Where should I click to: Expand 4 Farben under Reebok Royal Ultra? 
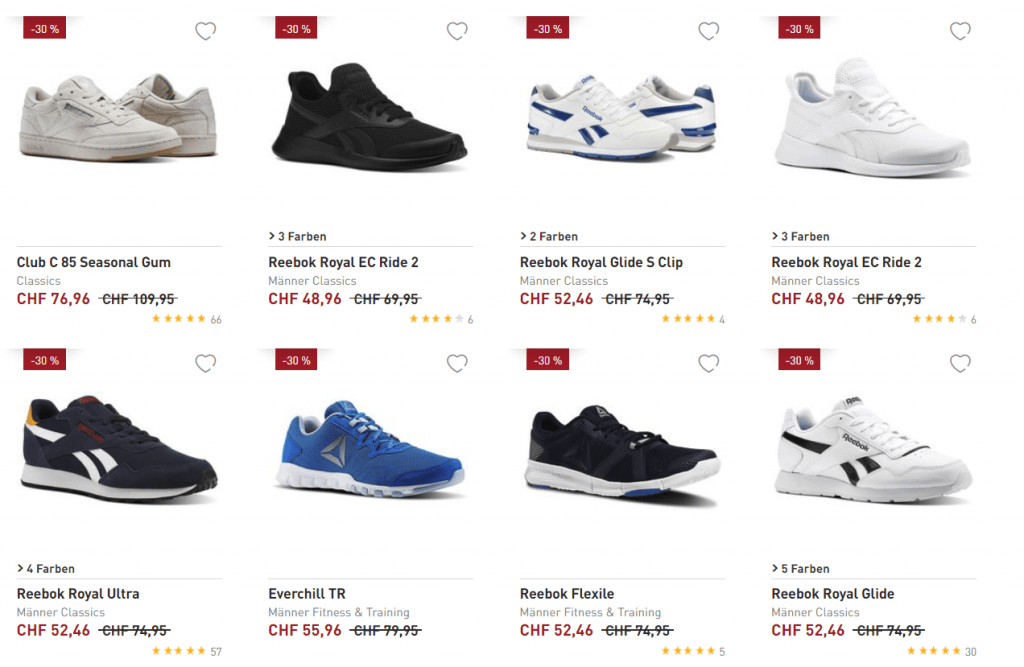[x=46, y=569]
